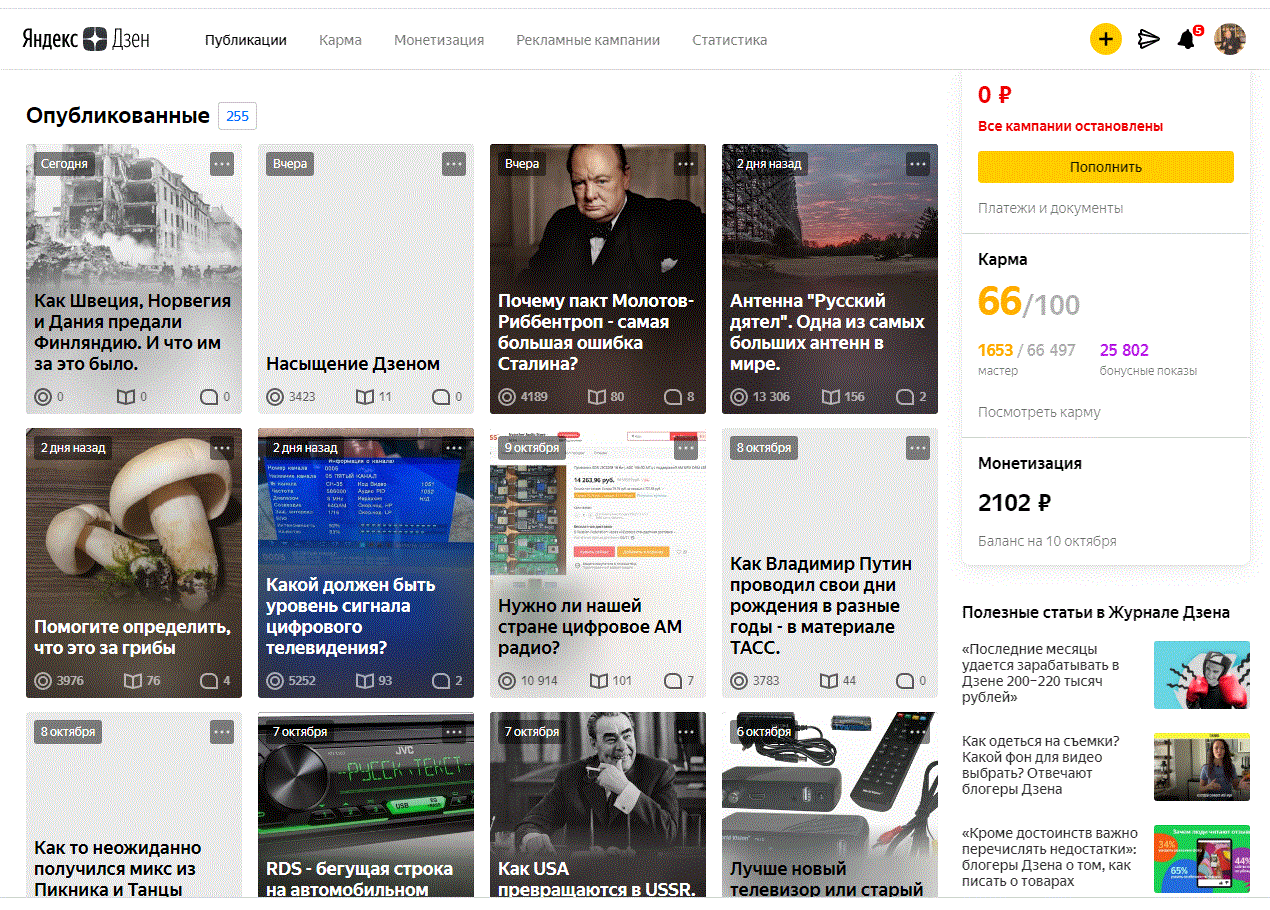Click views icon on Владимир Путин card
1270x910 pixels.
coord(739,681)
